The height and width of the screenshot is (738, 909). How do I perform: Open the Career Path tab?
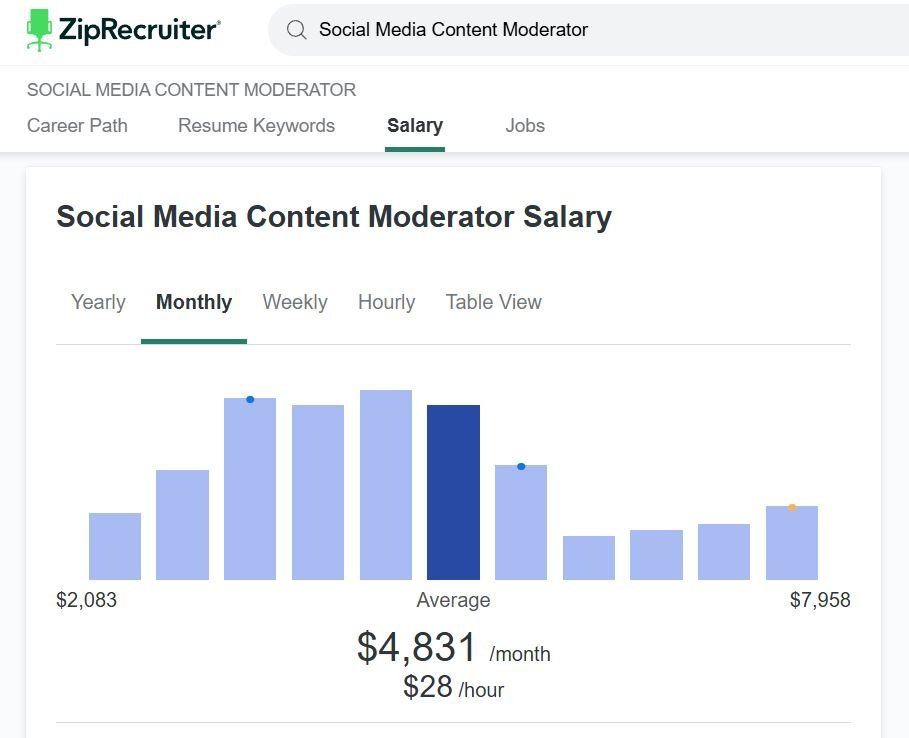(77, 126)
